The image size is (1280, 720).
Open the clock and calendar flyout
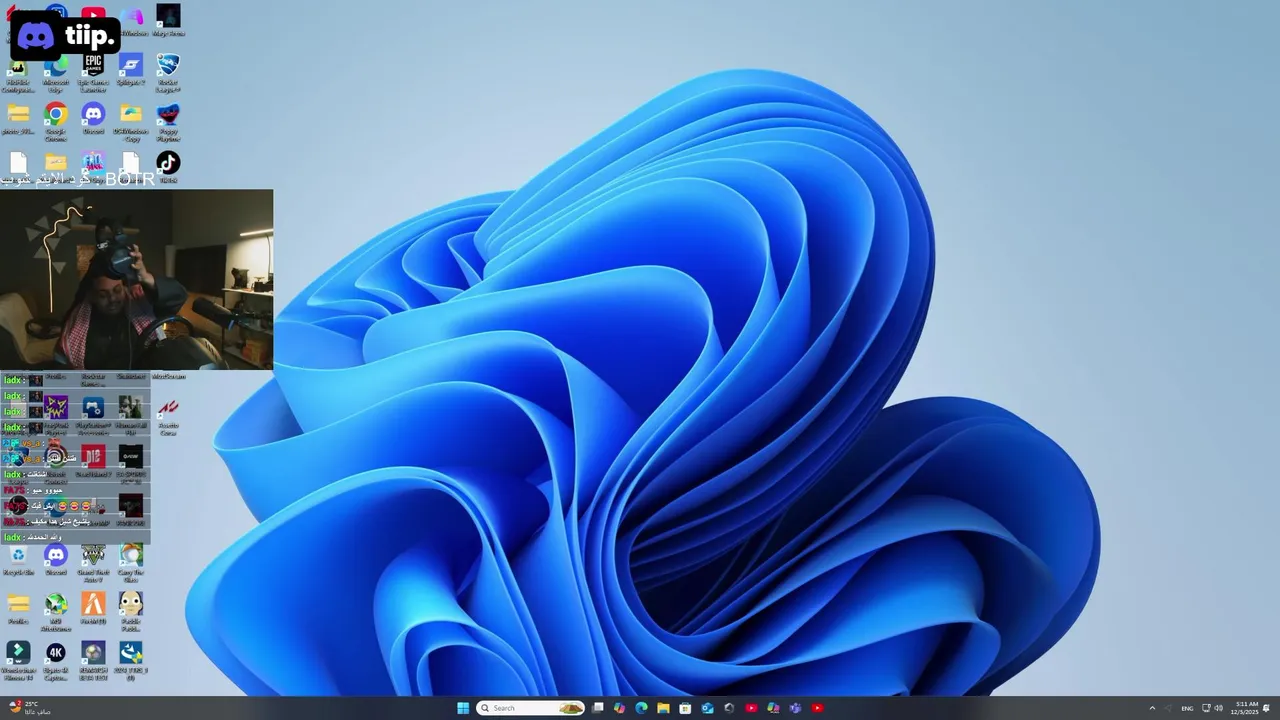1246,708
